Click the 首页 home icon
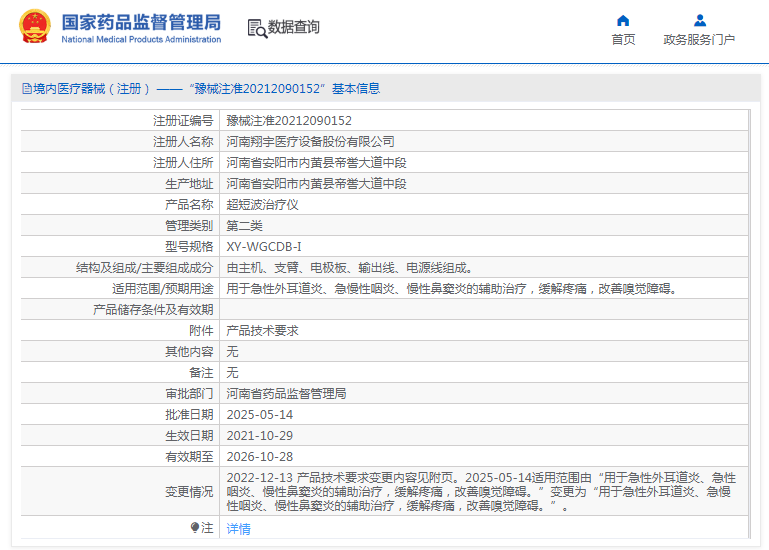The image size is (769, 550). (x=623, y=21)
